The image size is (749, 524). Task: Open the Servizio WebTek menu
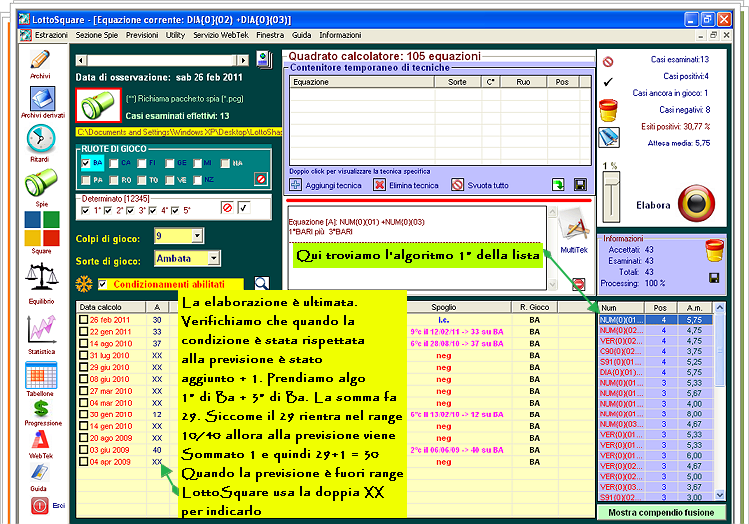coord(221,34)
